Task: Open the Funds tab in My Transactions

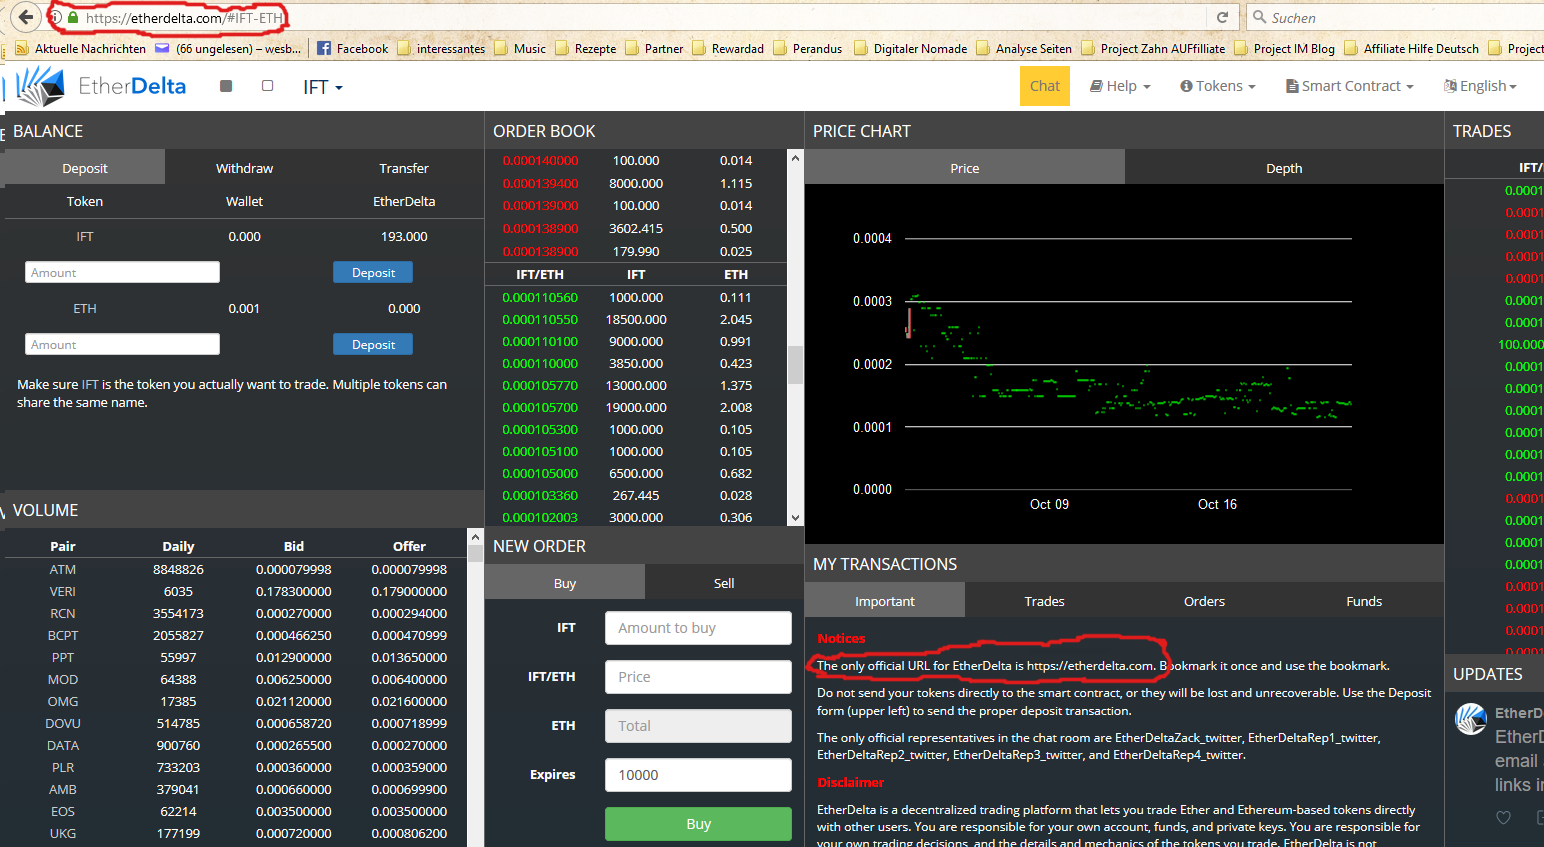Action: pyautogui.click(x=1364, y=601)
